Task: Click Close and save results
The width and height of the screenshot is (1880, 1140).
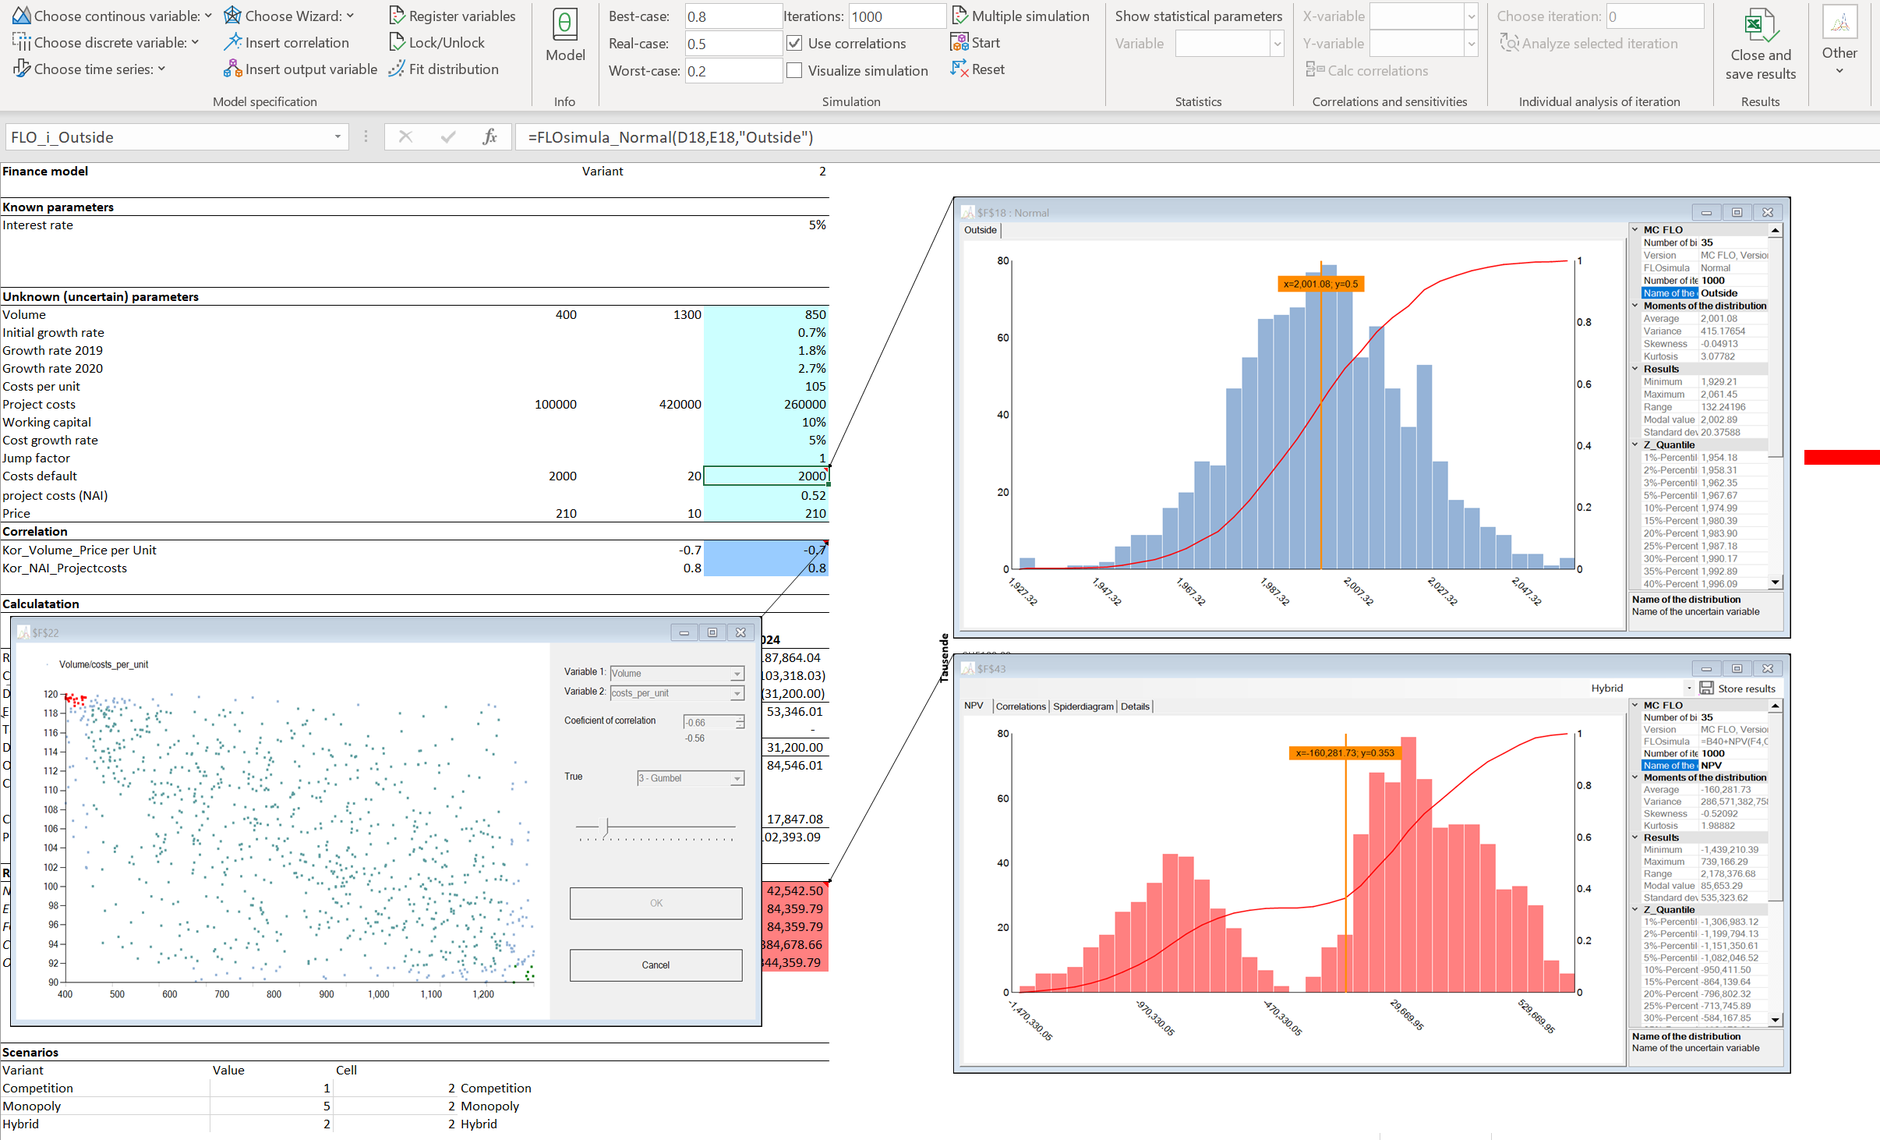Action: 1760,45
